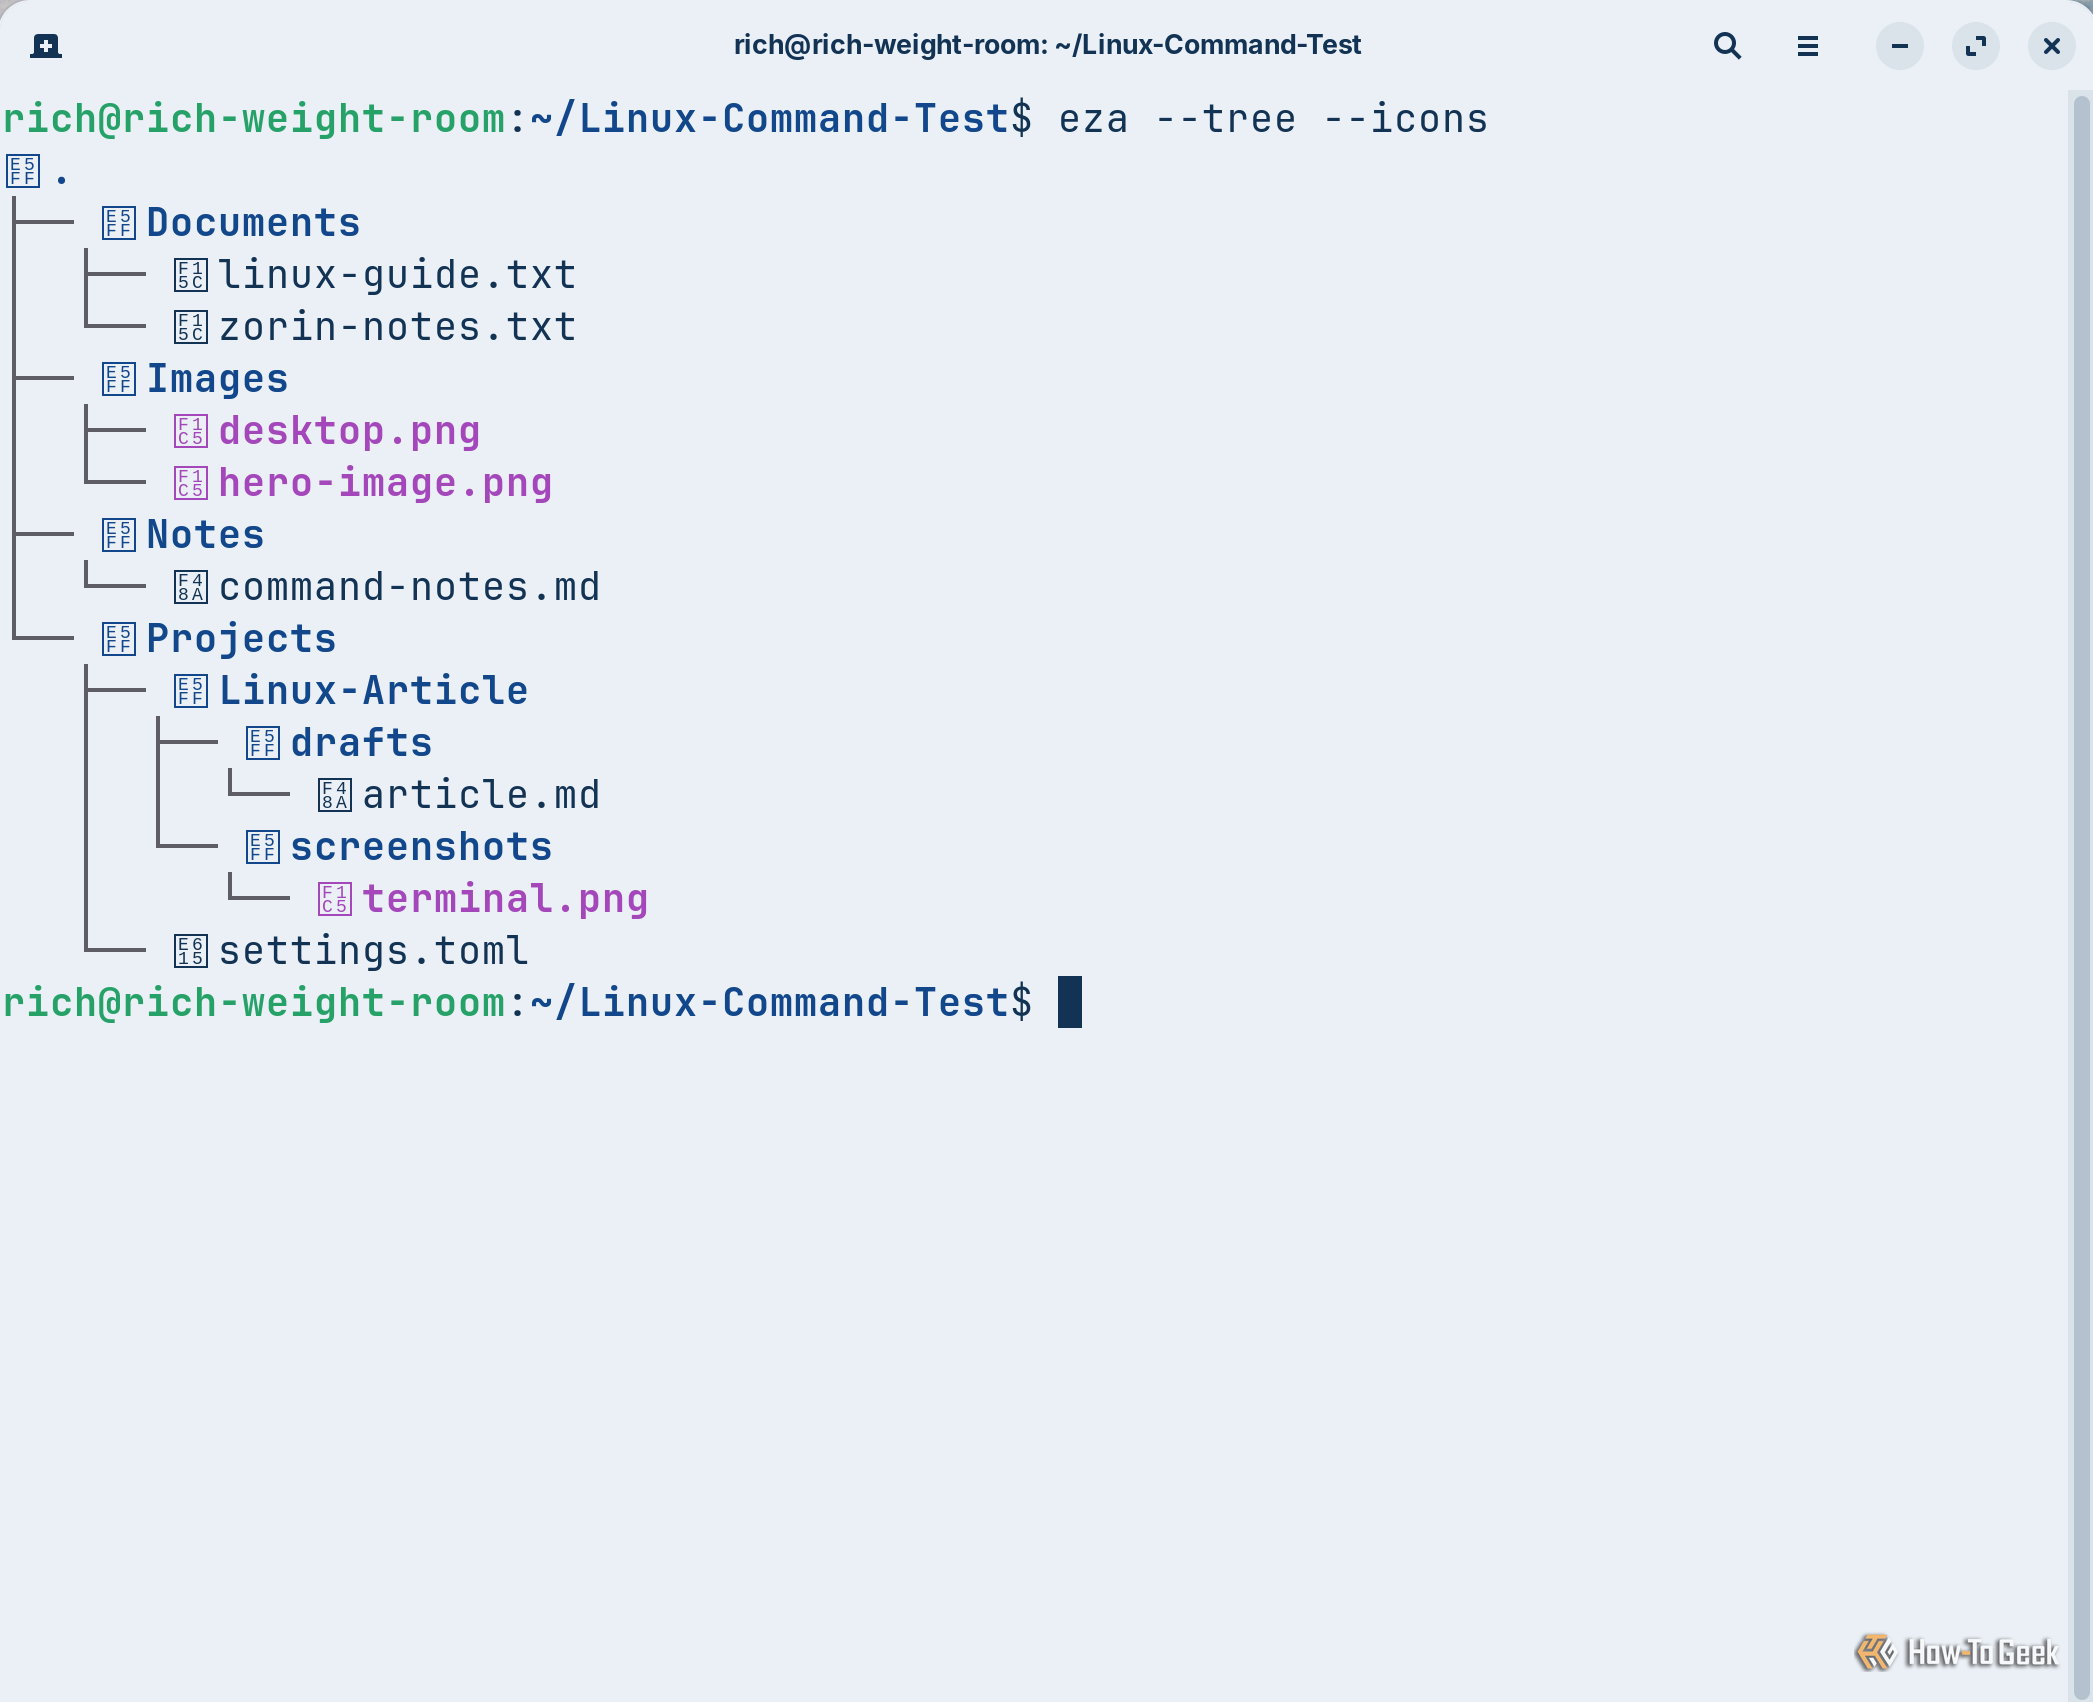Select the linux-guide.txt file name
The image size is (2093, 1702).
click(x=397, y=275)
